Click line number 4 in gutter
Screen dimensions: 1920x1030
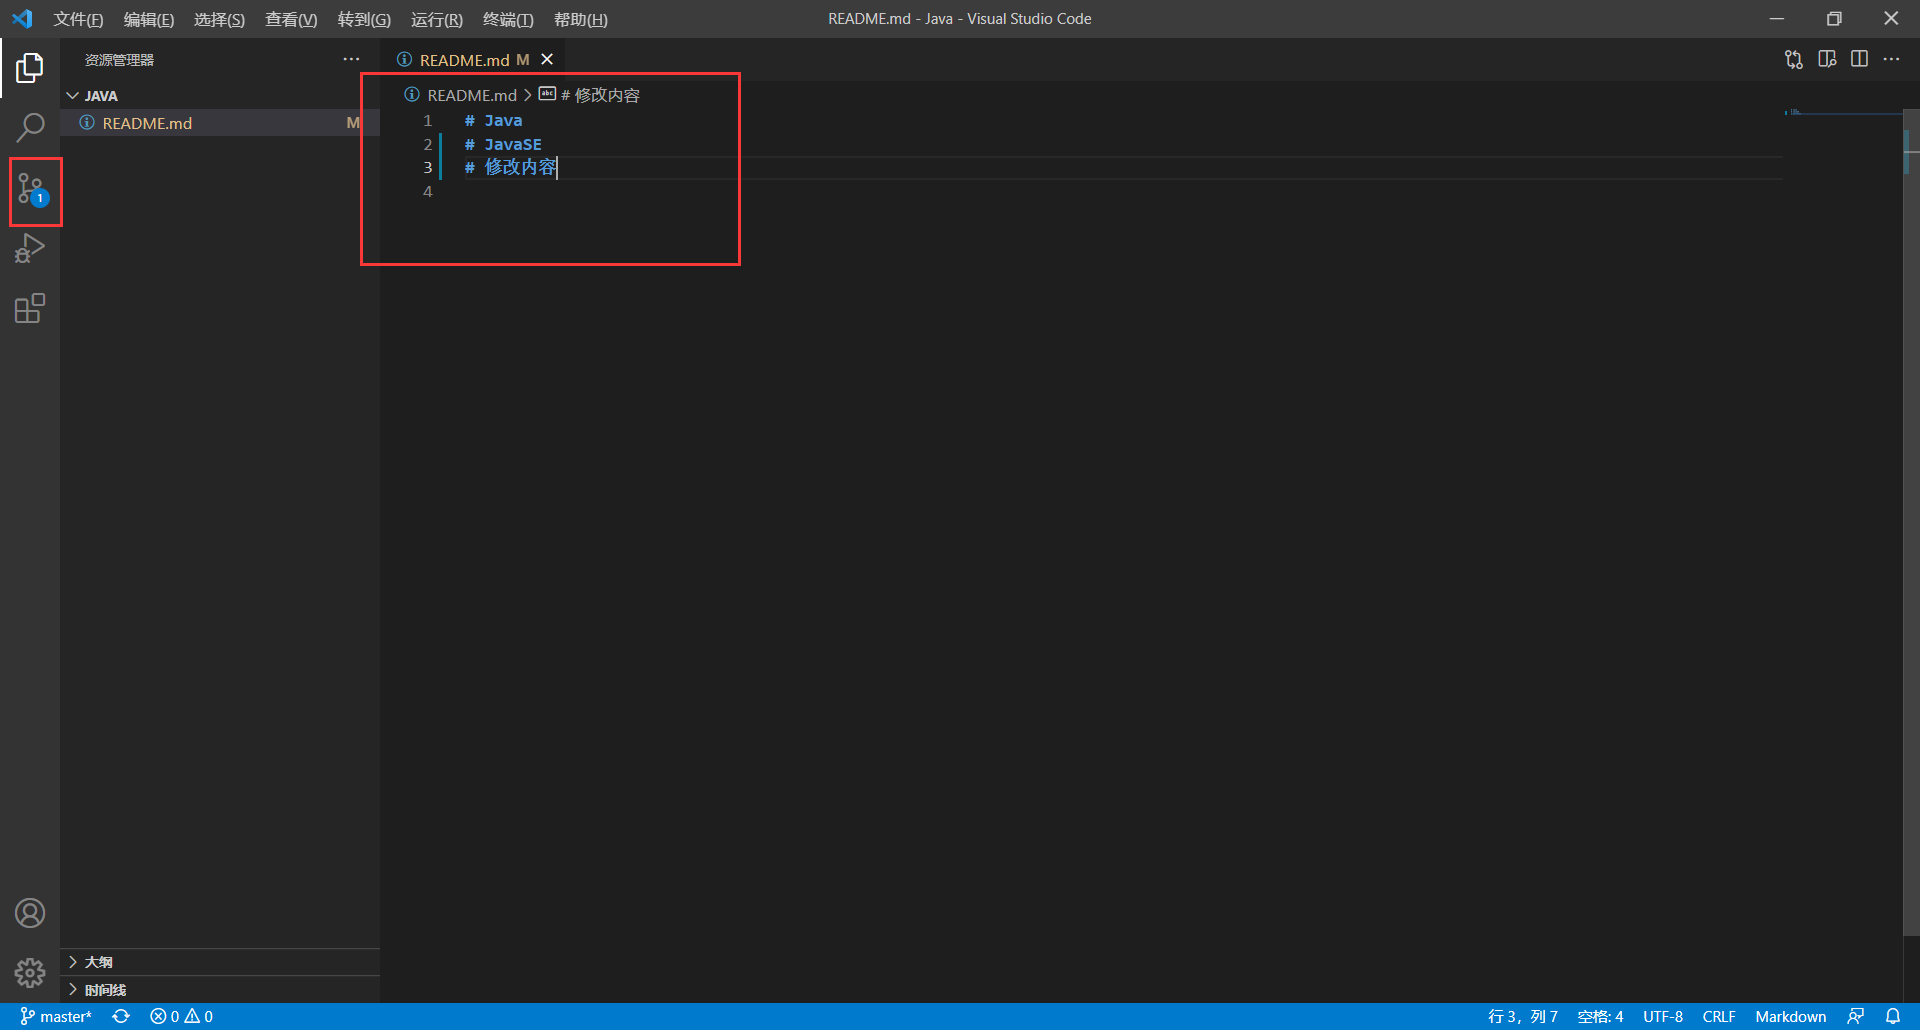(x=427, y=191)
